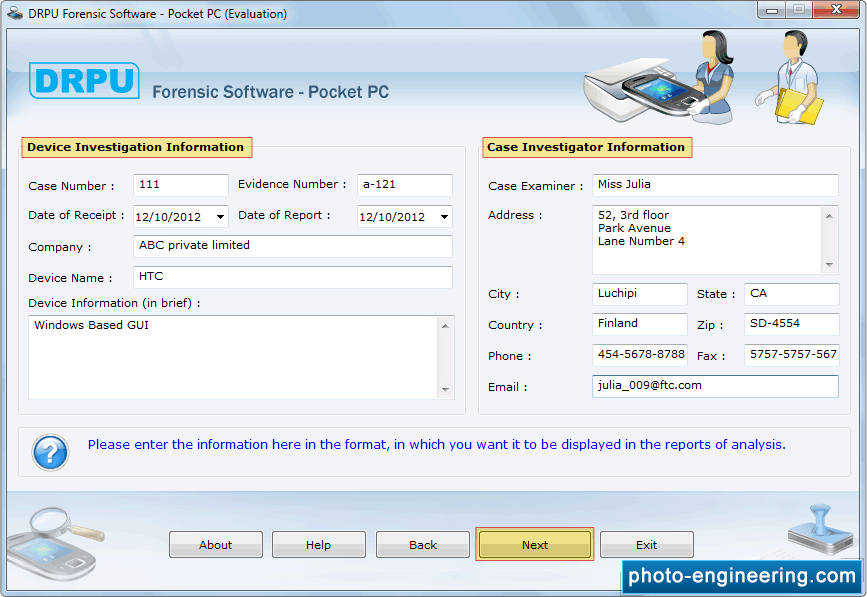Click the rubber stamp icon
867x597 pixels.
[820, 530]
